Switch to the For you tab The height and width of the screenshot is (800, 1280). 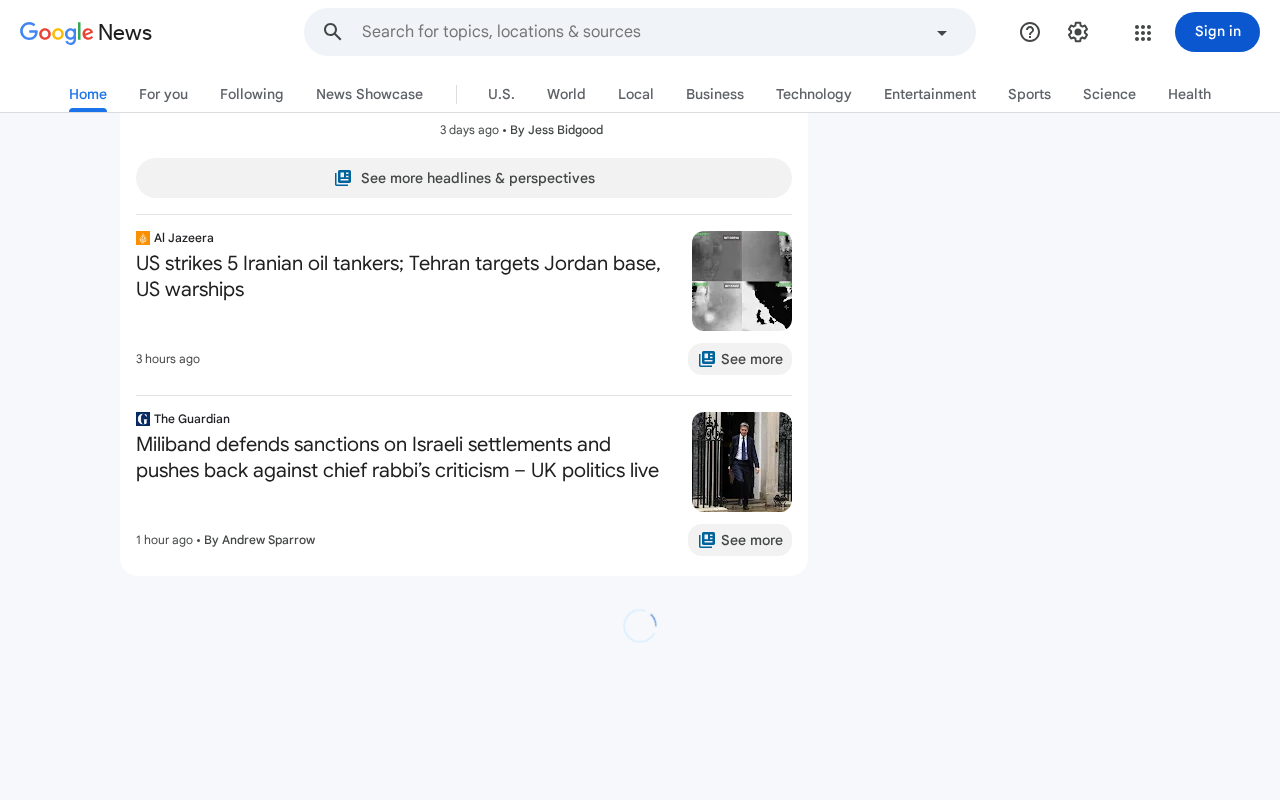pyautogui.click(x=164, y=94)
